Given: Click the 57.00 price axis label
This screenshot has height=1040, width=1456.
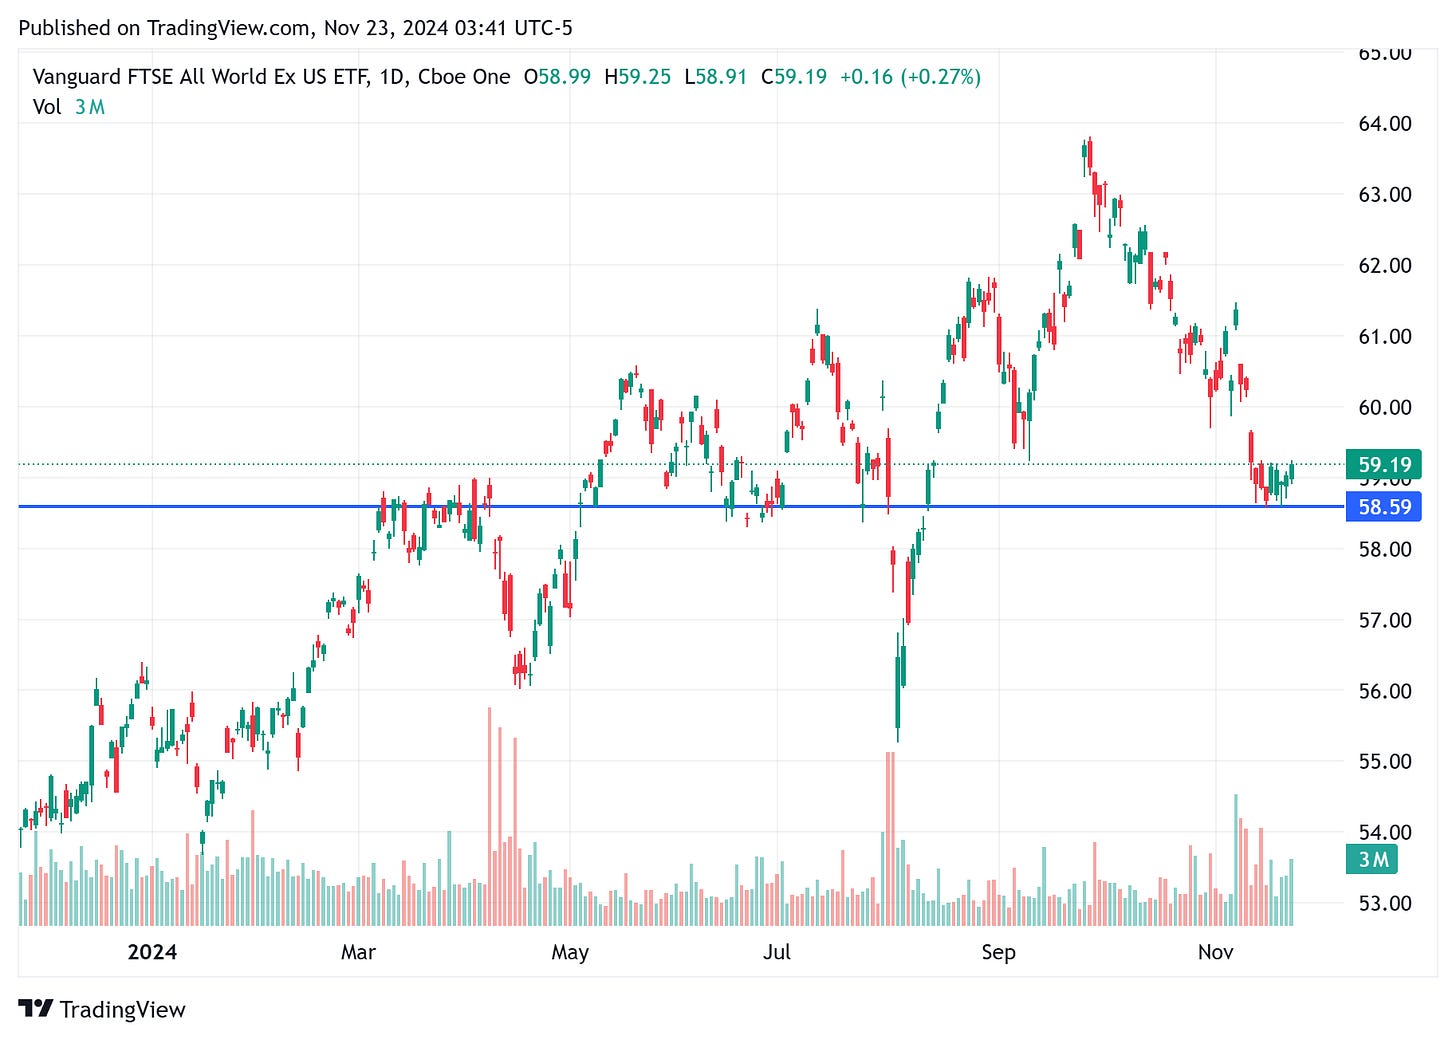Looking at the screenshot, I should tap(1385, 620).
